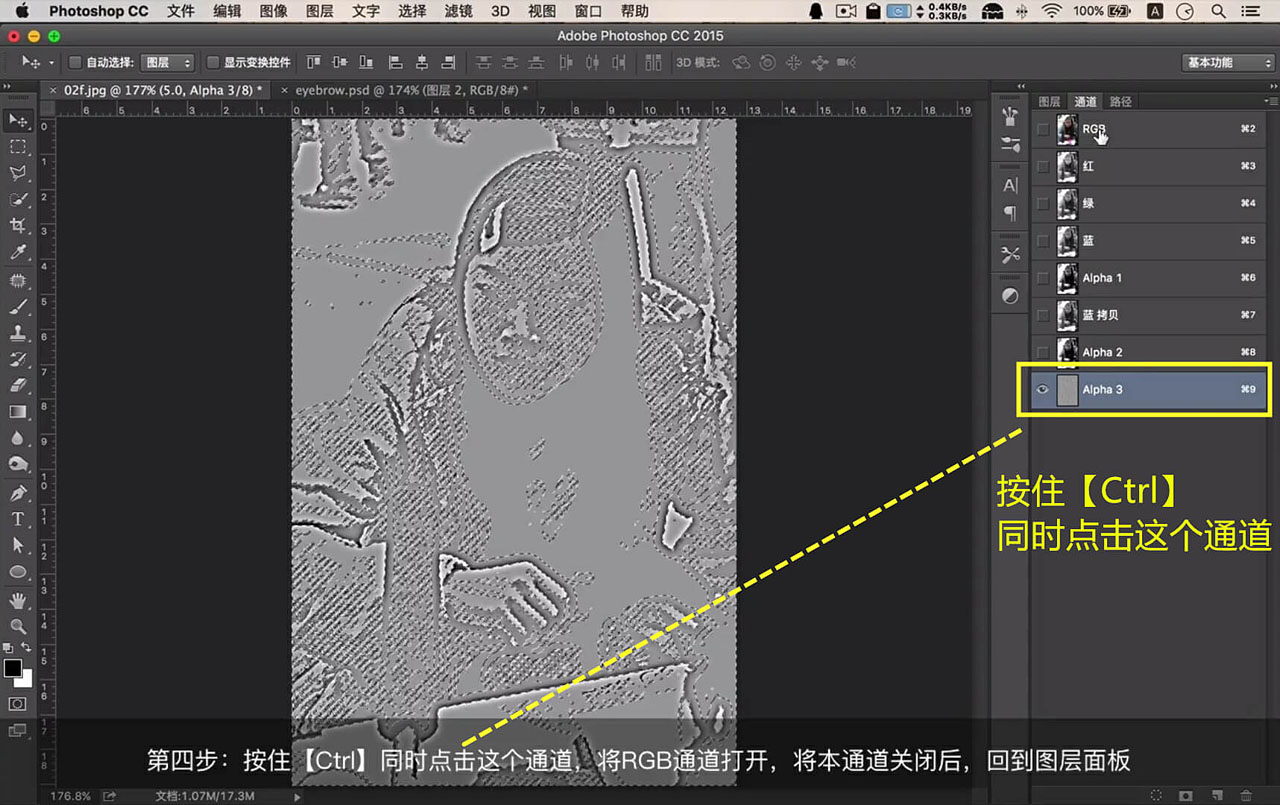Screen dimensions: 1280x805
Task: Open the 基本功能 workspace dropdown
Action: click(x=1227, y=62)
